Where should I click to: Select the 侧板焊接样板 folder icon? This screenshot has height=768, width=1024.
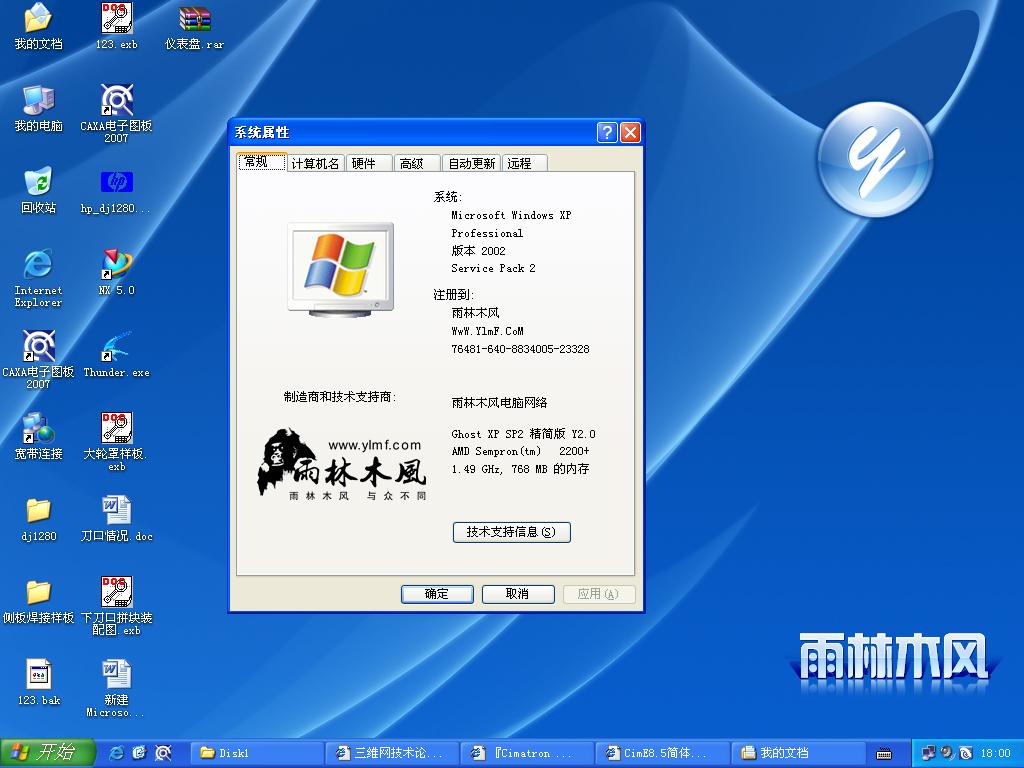tap(39, 601)
